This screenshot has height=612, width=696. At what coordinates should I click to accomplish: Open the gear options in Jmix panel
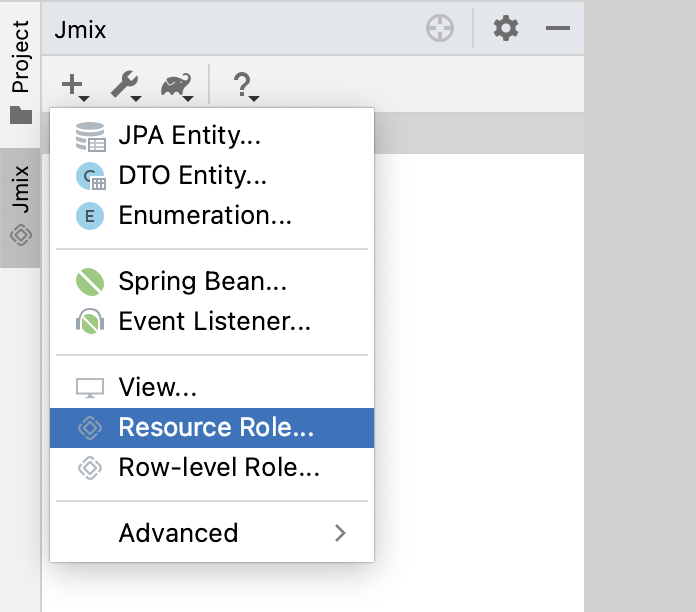506,29
